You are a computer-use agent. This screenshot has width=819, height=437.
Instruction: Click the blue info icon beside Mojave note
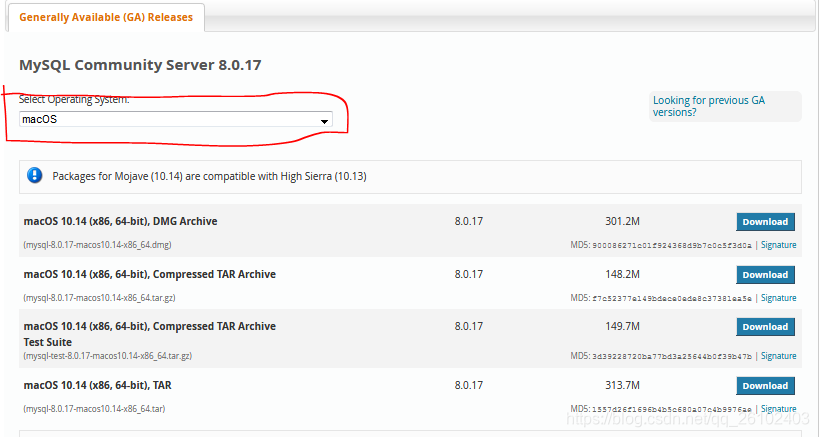coord(34,176)
